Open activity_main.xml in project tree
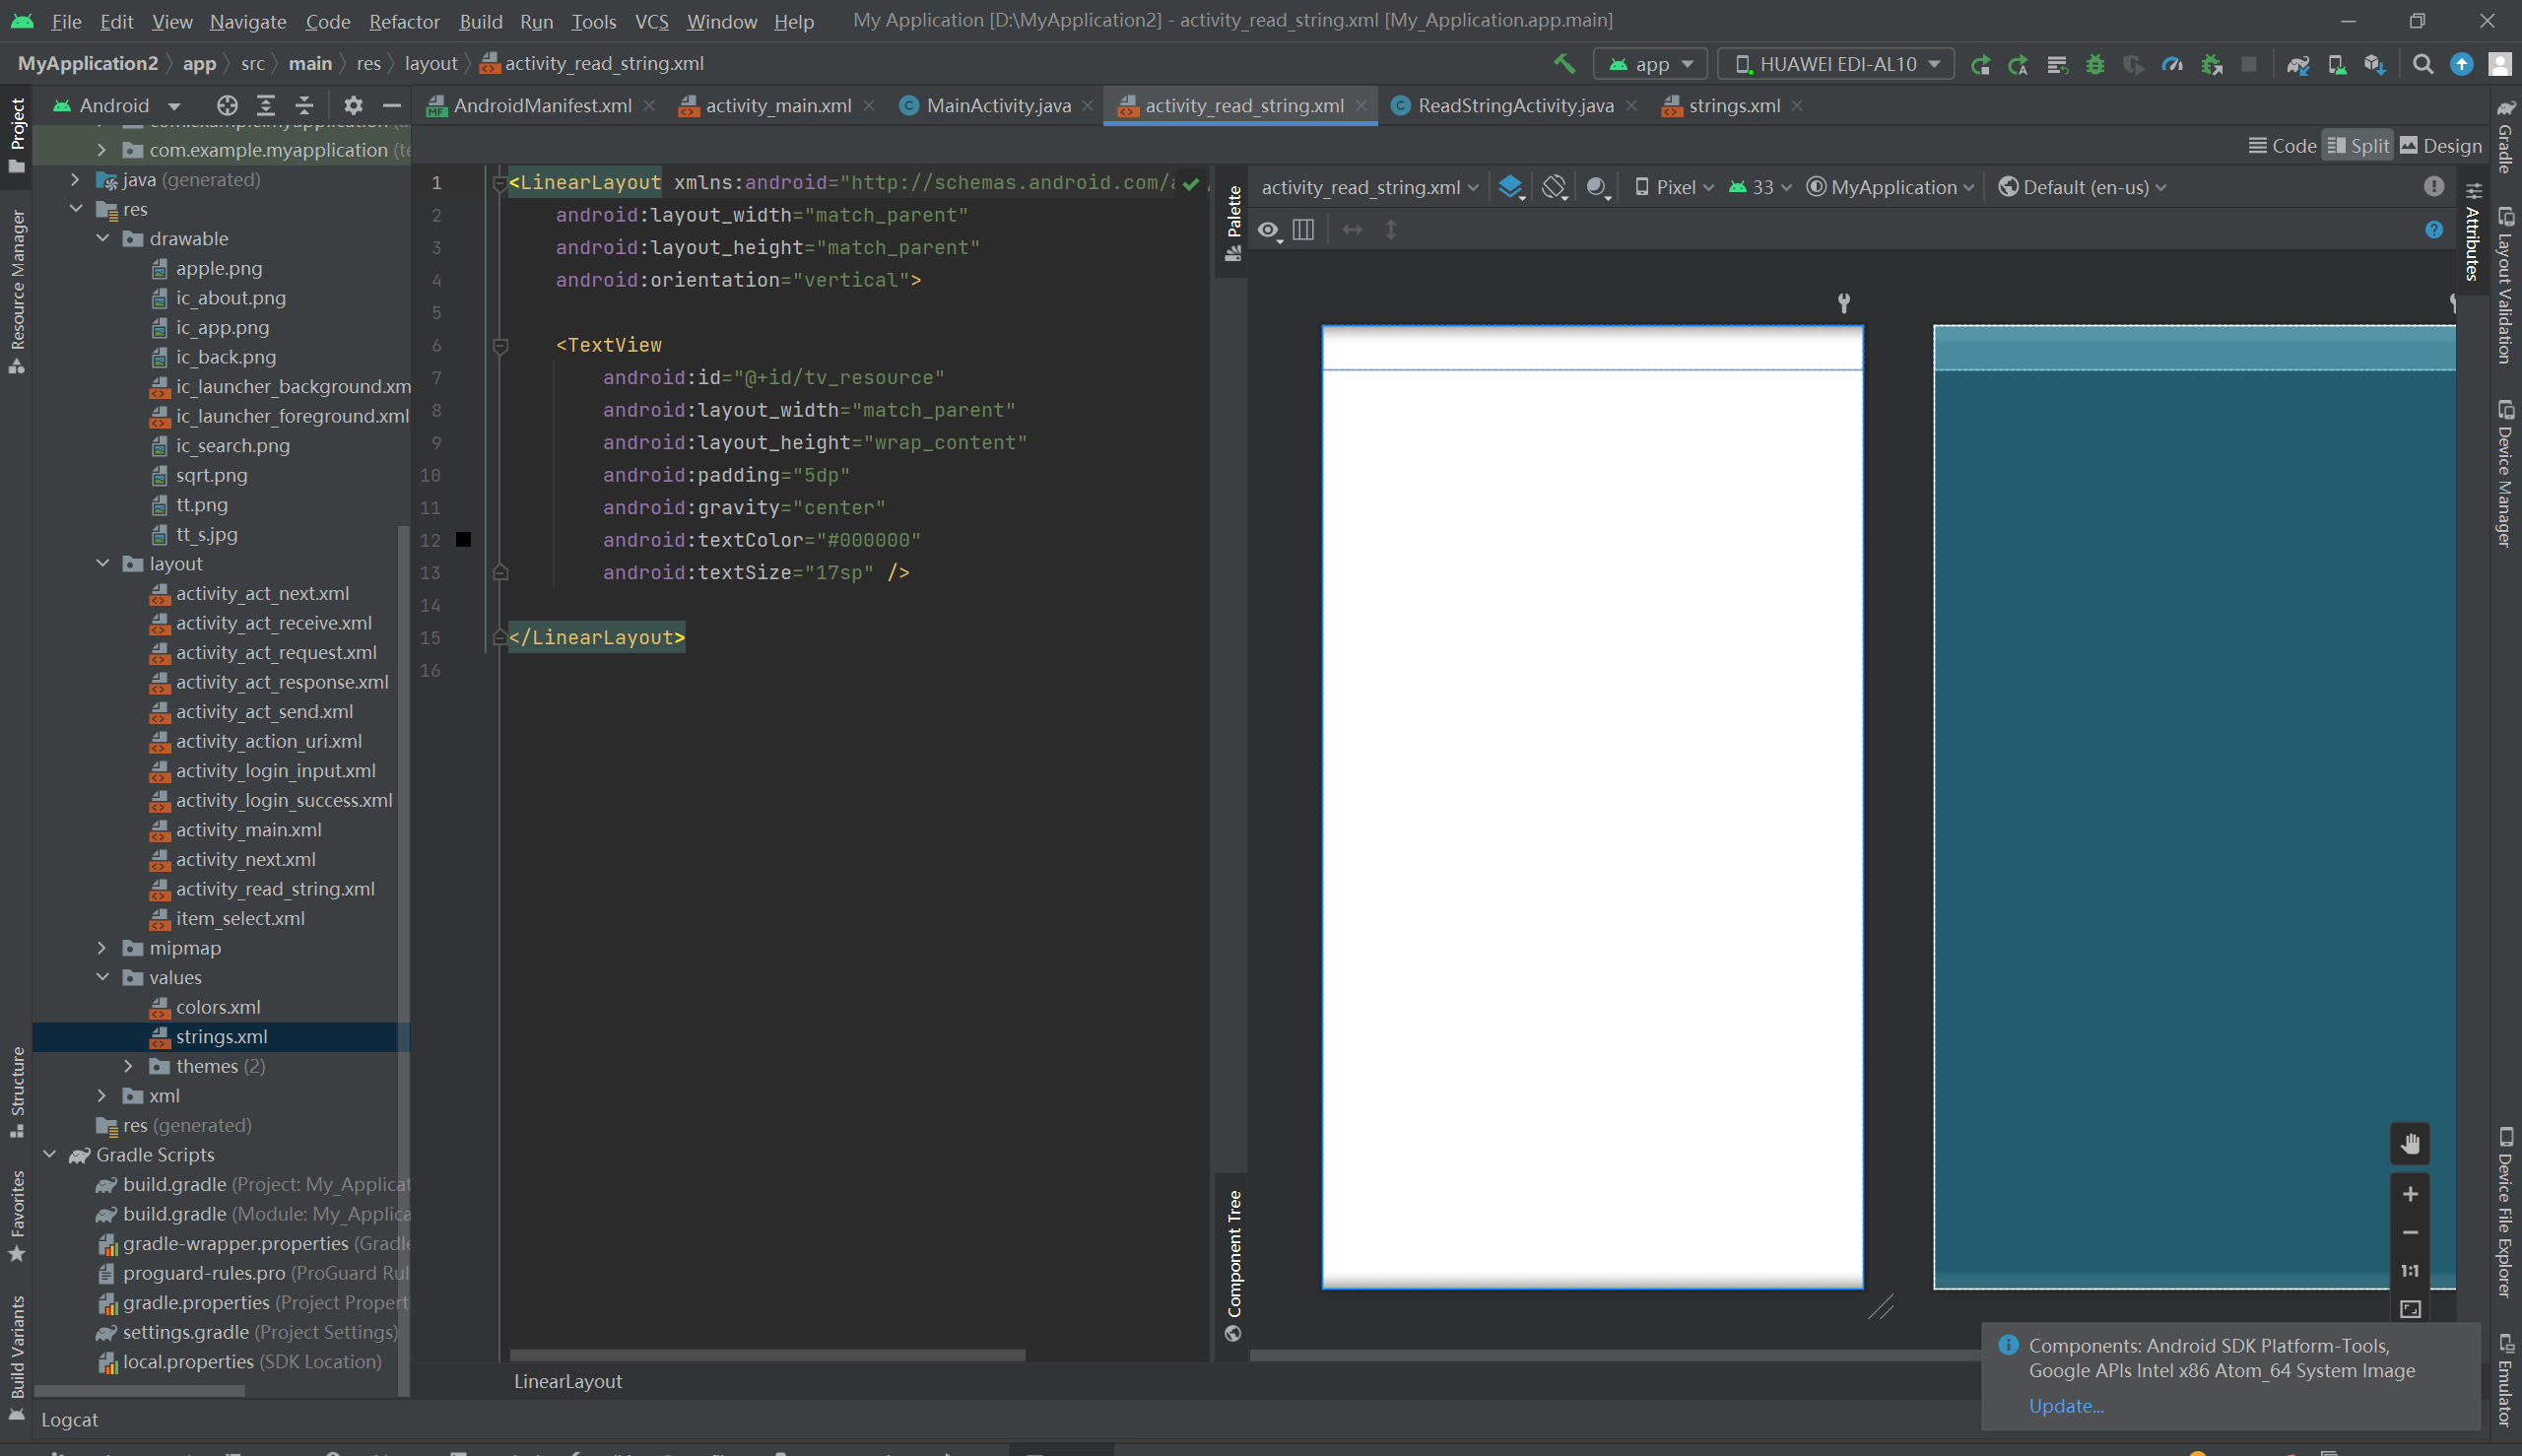2522x1456 pixels. point(248,830)
